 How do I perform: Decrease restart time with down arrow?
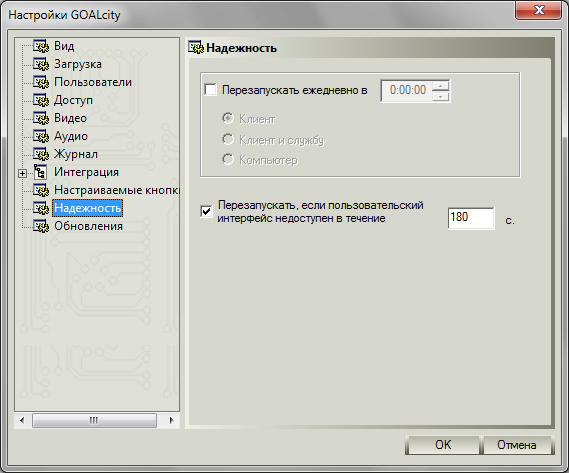(441, 97)
